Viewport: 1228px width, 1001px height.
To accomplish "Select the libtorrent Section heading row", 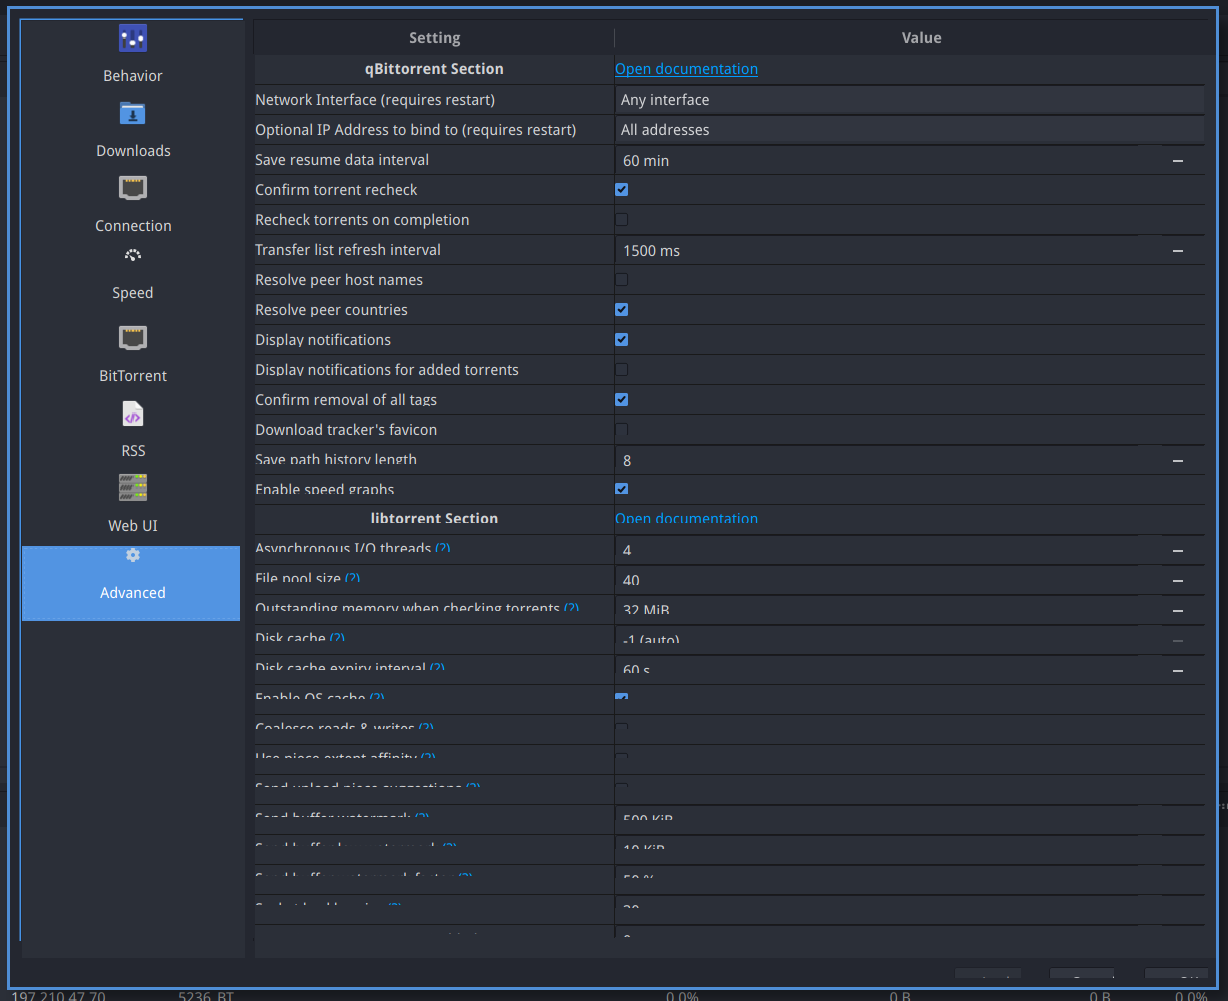I will coord(434,518).
